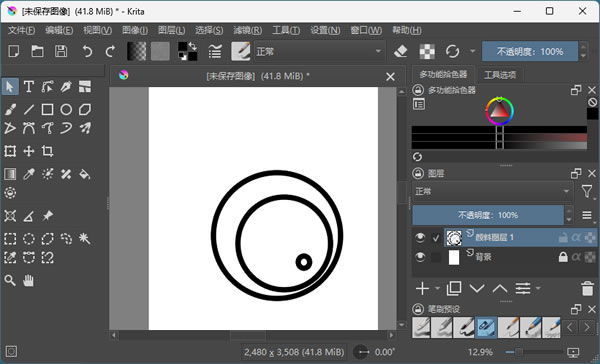This screenshot has width=600, height=364.
Task: Select the Line tool
Action: 29,109
